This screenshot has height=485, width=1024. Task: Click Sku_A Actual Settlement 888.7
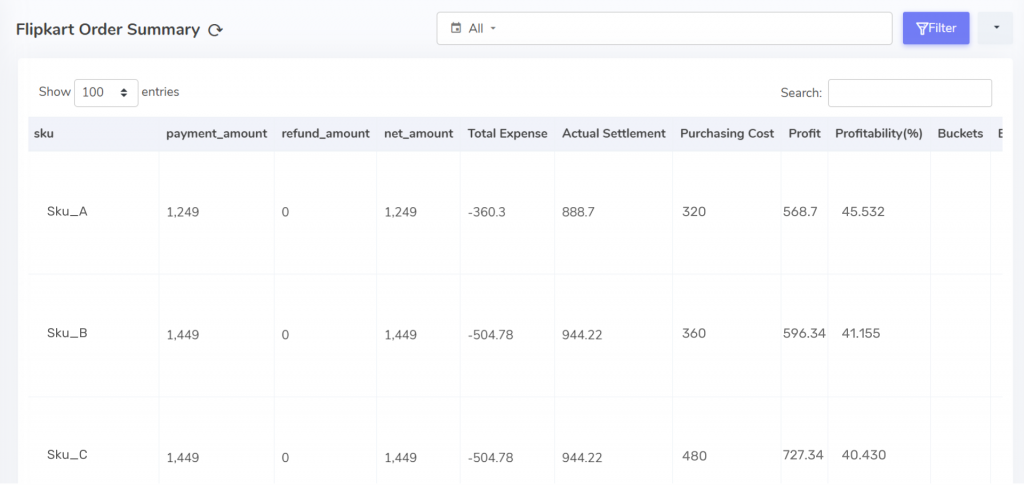pos(578,212)
